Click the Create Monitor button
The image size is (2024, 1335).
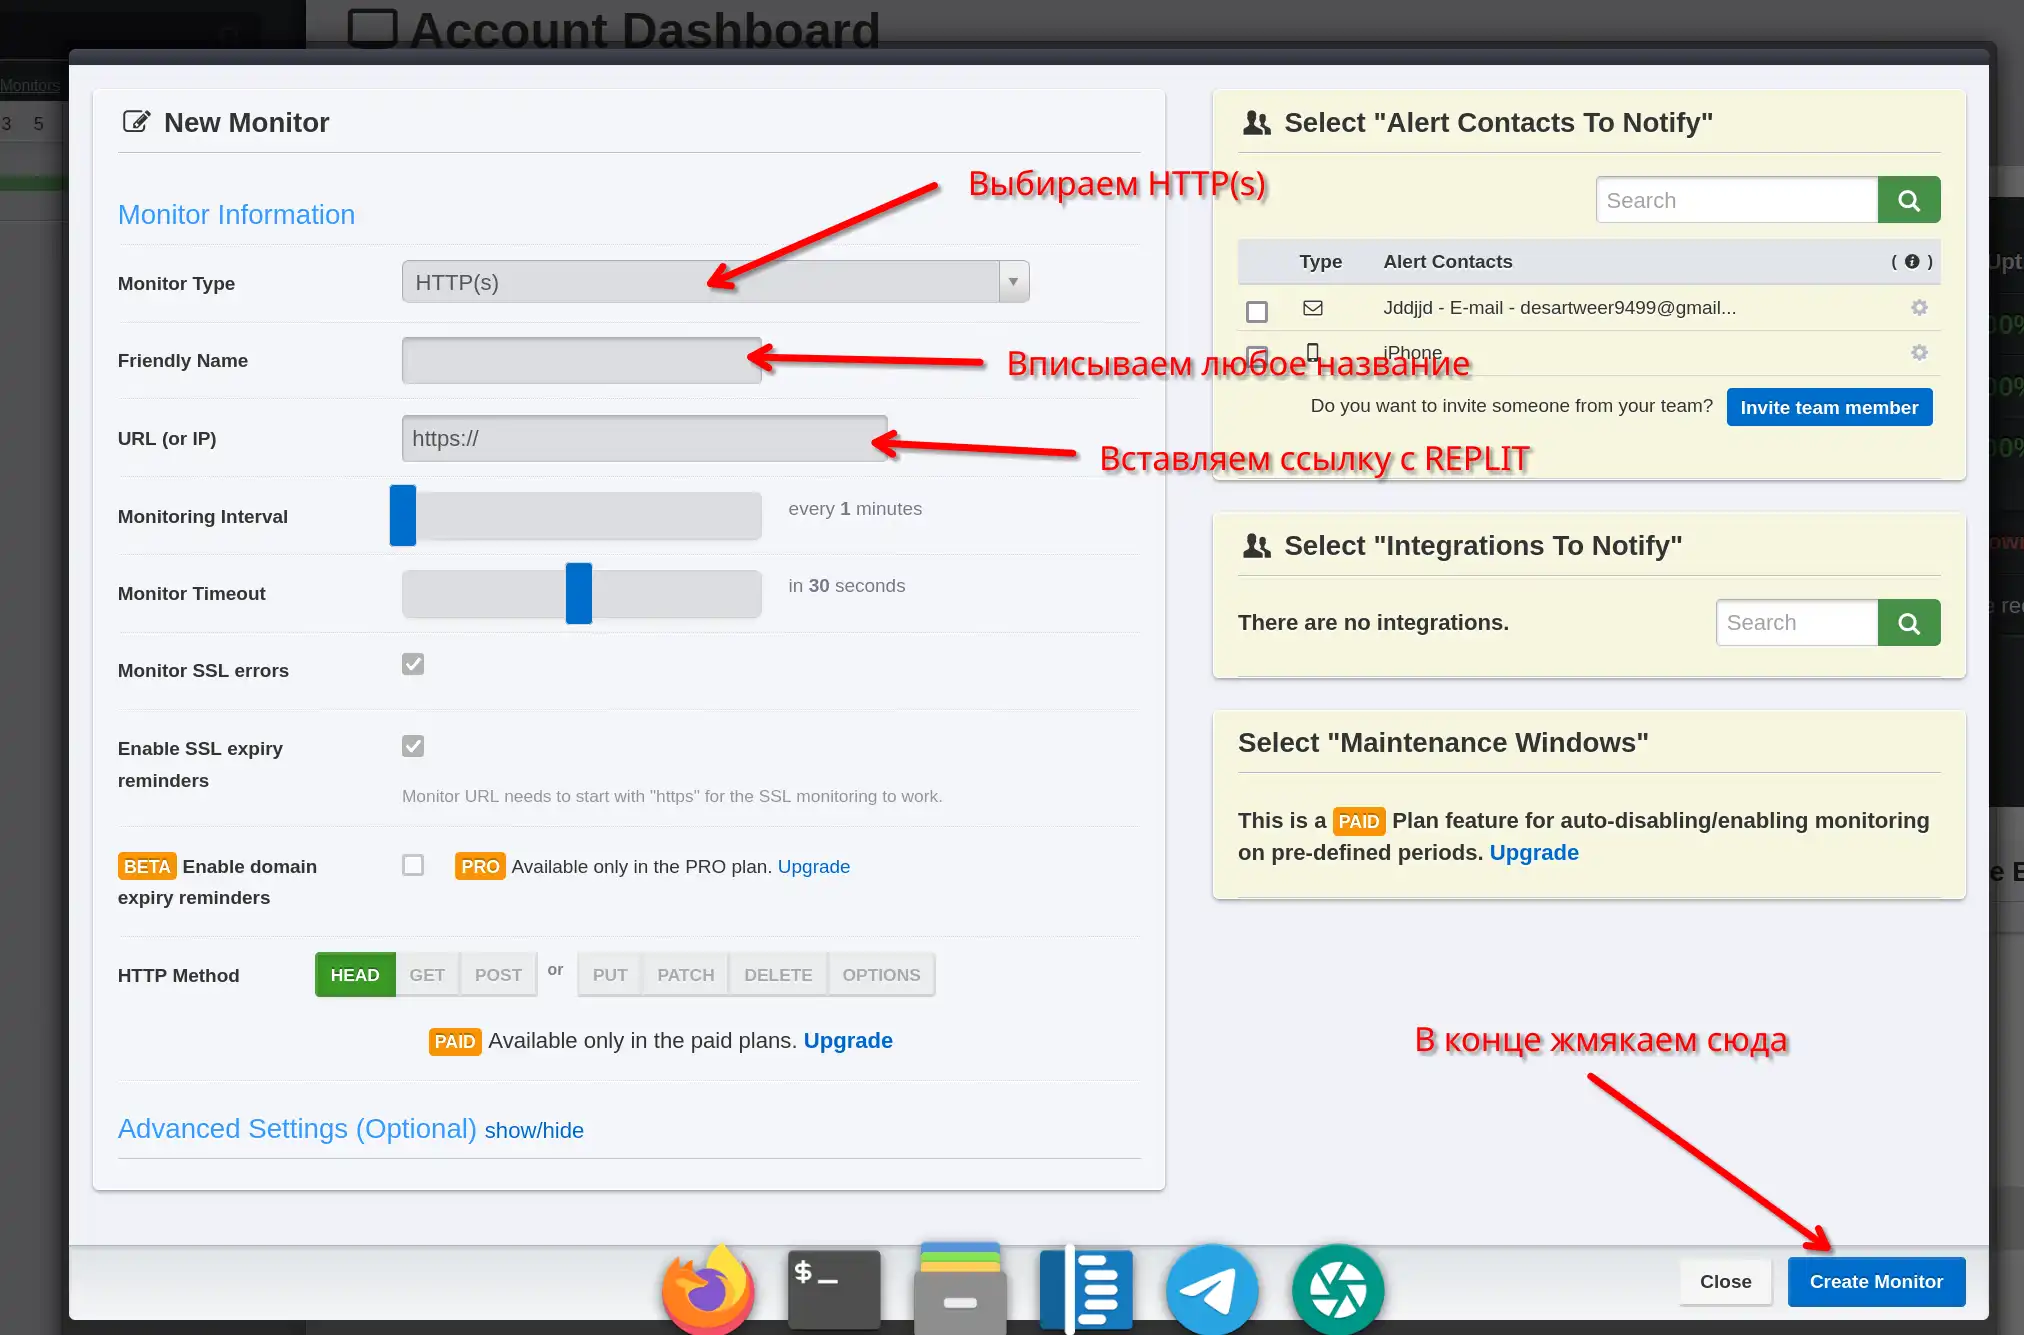(x=1878, y=1281)
